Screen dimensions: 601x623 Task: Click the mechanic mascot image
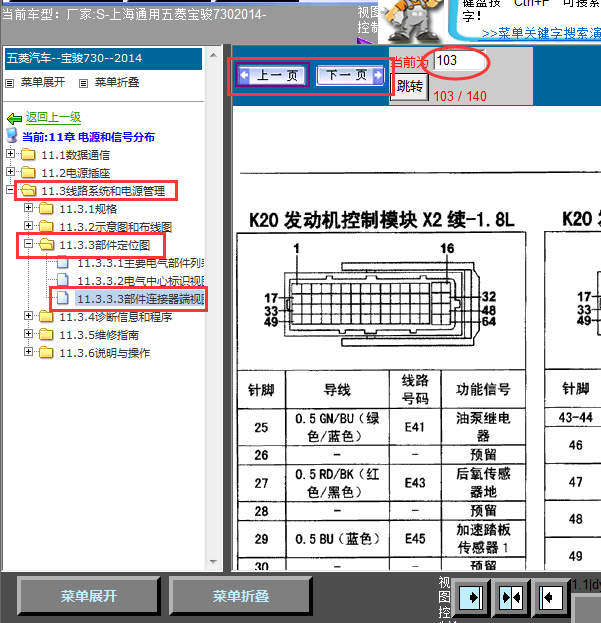(x=412, y=21)
